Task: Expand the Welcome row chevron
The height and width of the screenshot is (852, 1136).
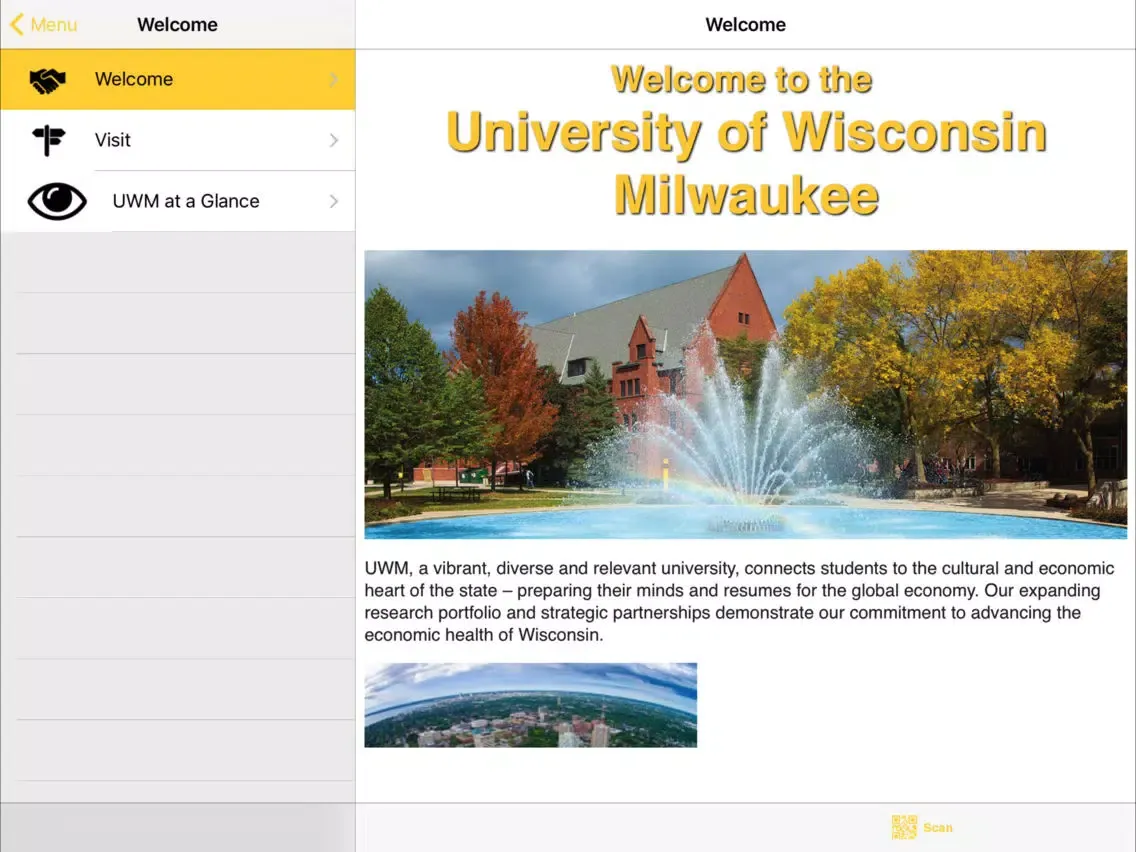Action: 334,80
